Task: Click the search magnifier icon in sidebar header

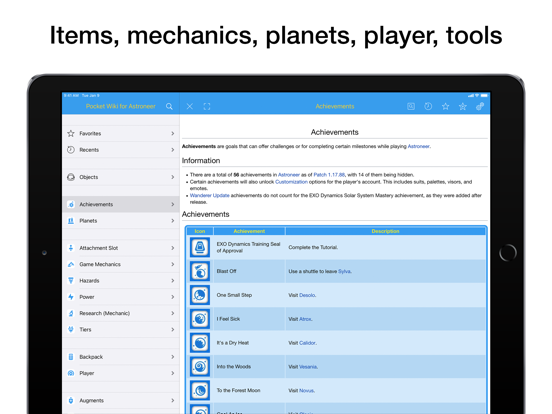Action: [169, 106]
